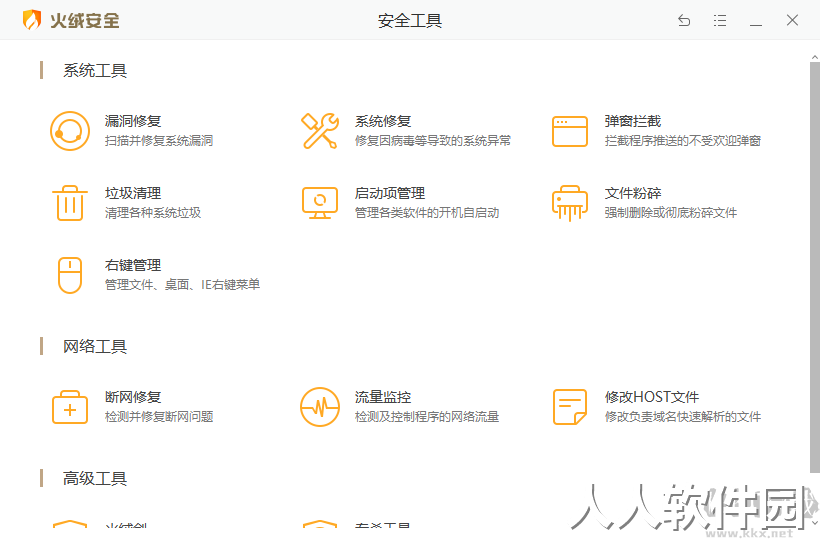This screenshot has width=820, height=540.
Task: Open the 垃圾清理 trash can icon
Action: 70,203
